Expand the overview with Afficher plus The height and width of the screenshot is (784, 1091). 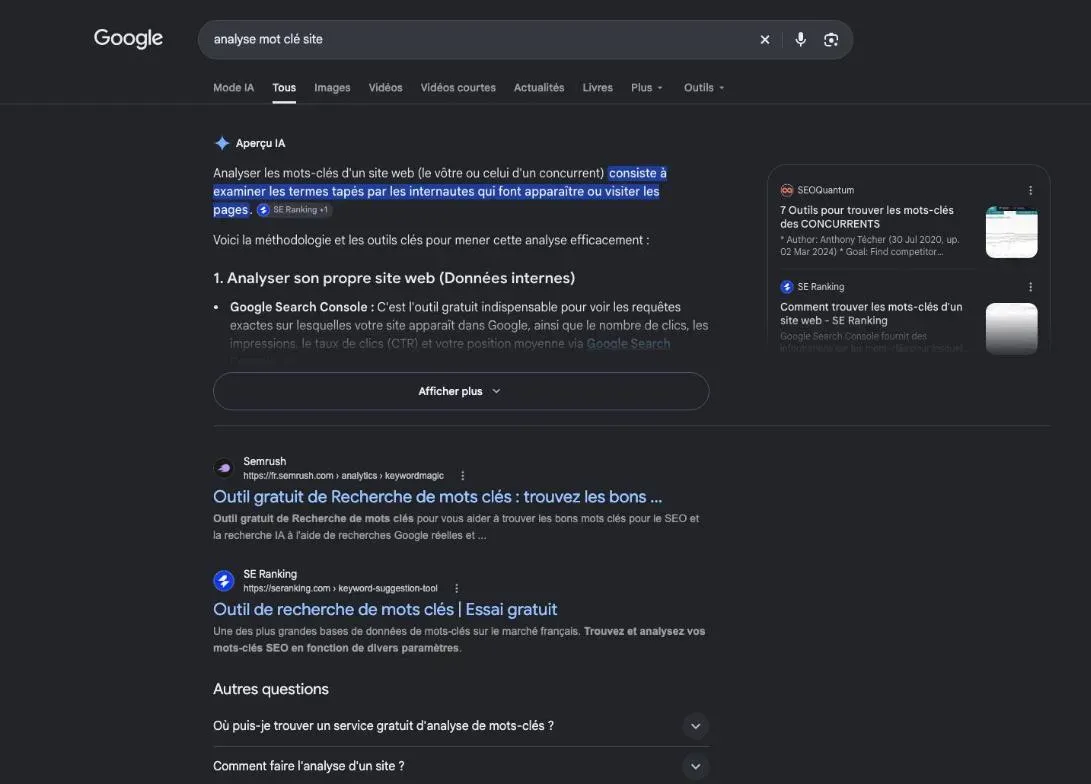[461, 391]
